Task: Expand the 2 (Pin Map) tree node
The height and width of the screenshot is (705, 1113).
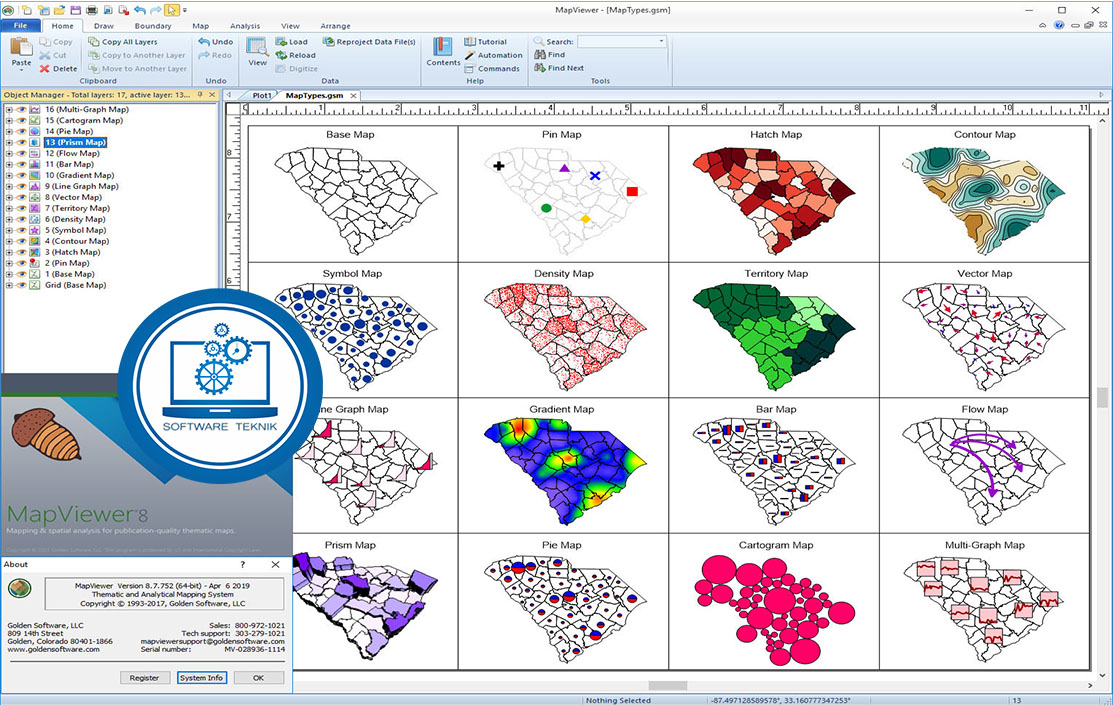Action: 9,263
